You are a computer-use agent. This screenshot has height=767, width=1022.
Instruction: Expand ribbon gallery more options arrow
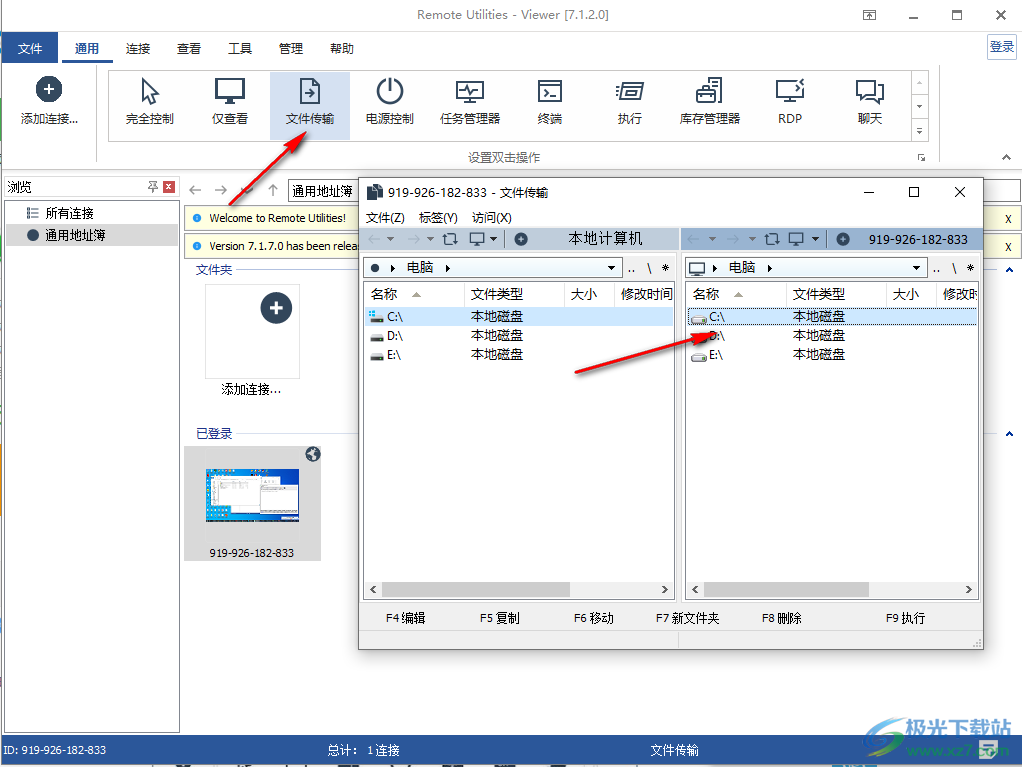click(919, 131)
